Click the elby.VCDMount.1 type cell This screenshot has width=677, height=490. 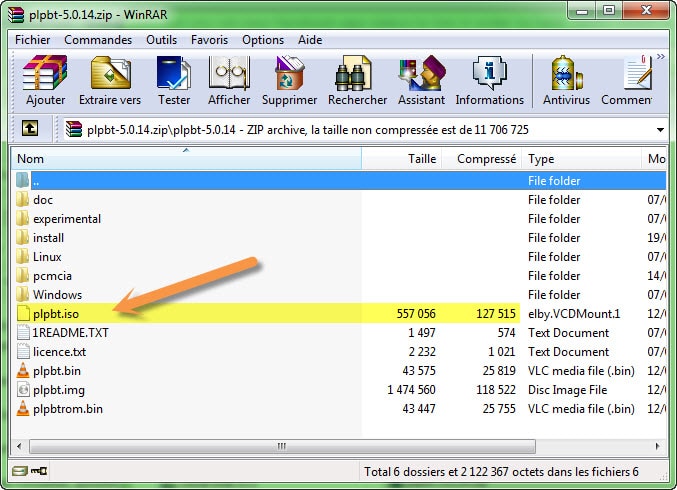pyautogui.click(x=574, y=313)
